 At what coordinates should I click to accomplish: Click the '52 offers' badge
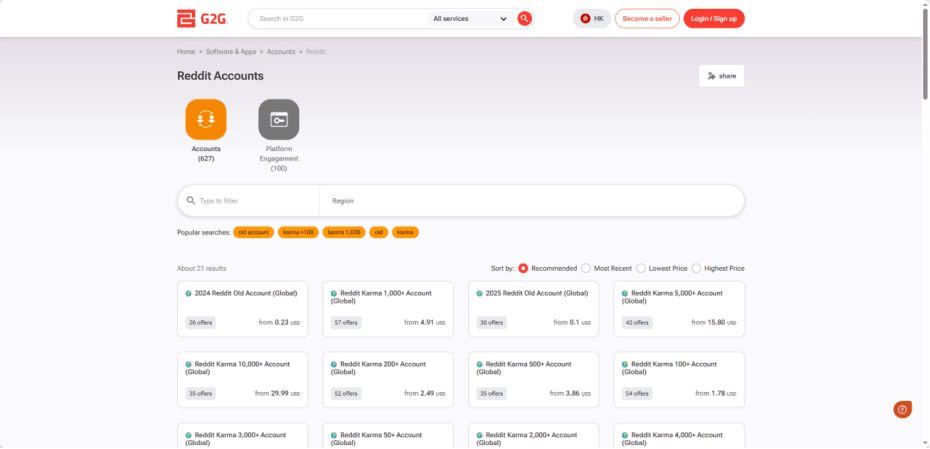tap(346, 393)
